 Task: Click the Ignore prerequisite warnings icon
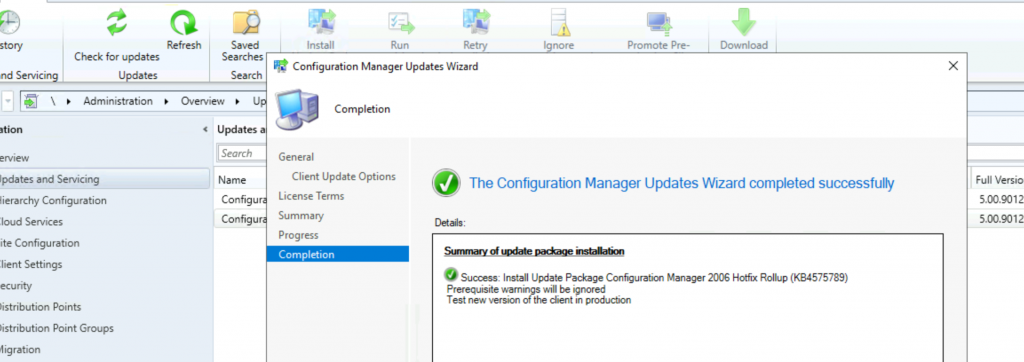[x=559, y=23]
